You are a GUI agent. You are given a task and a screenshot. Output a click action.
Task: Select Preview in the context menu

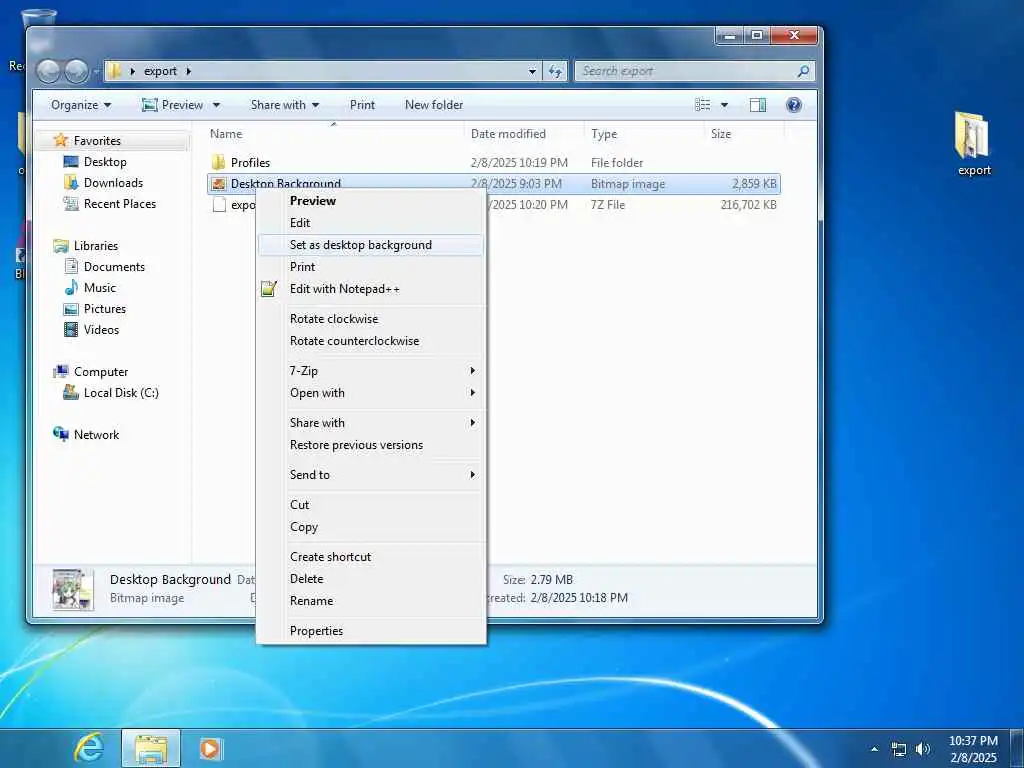coord(371,201)
